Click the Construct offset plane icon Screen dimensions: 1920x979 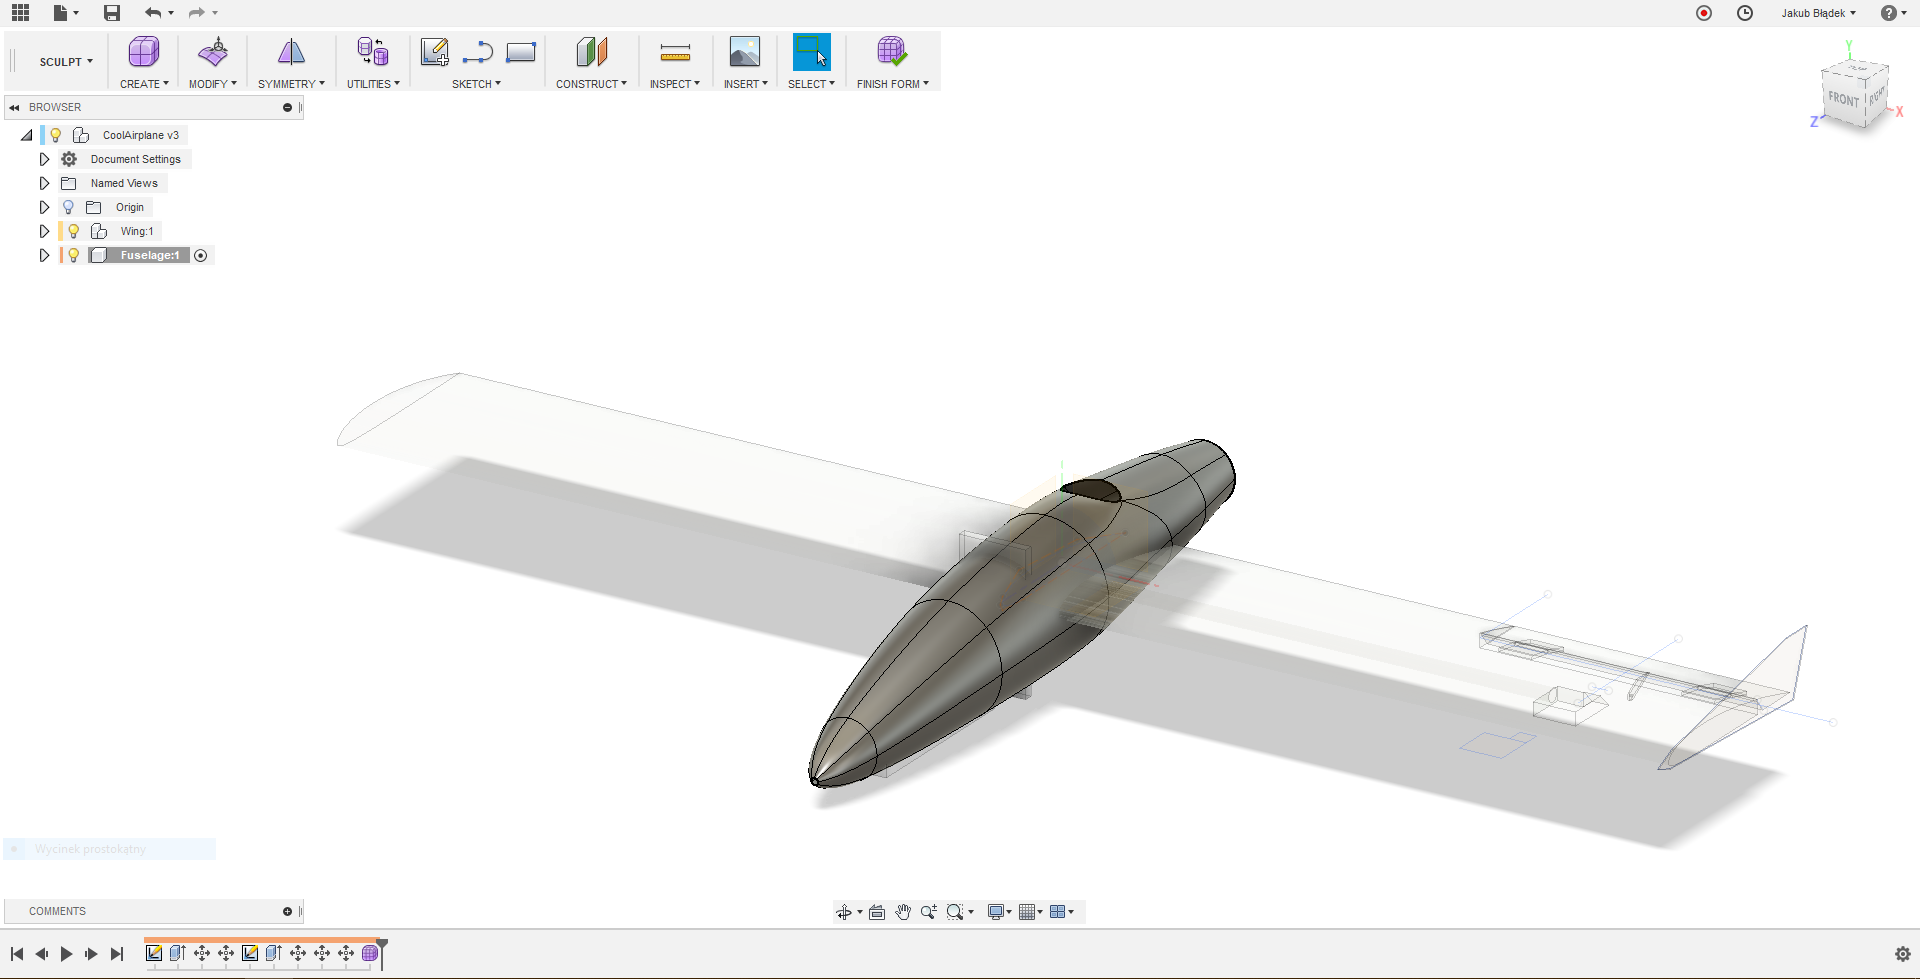591,52
